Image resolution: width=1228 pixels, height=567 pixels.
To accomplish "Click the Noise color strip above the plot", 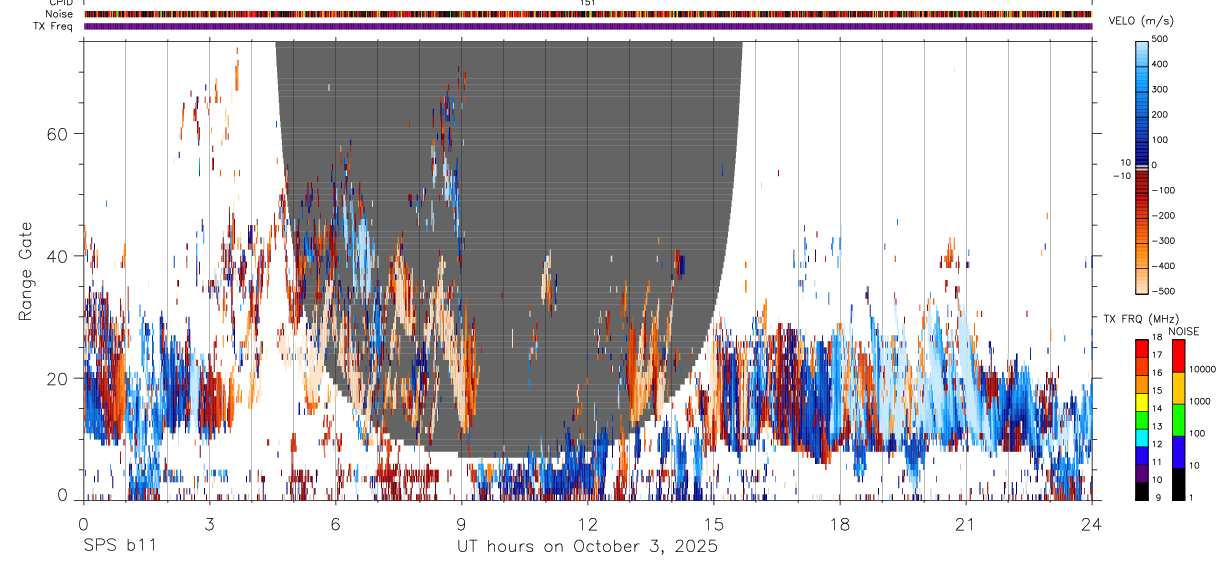I will coord(588,15).
